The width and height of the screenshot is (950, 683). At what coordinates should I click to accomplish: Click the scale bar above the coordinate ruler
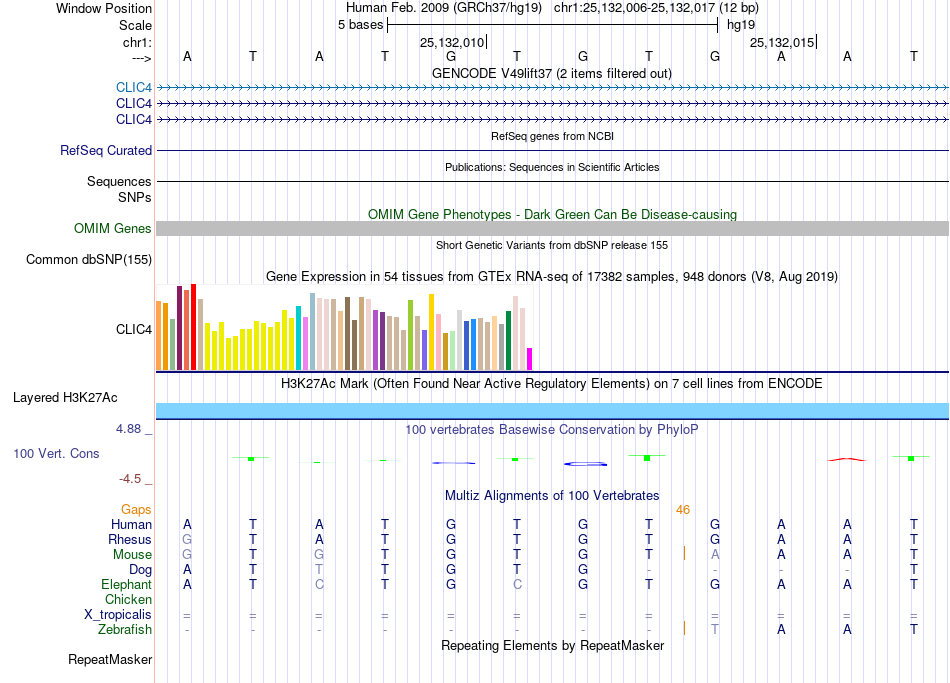pos(553,25)
